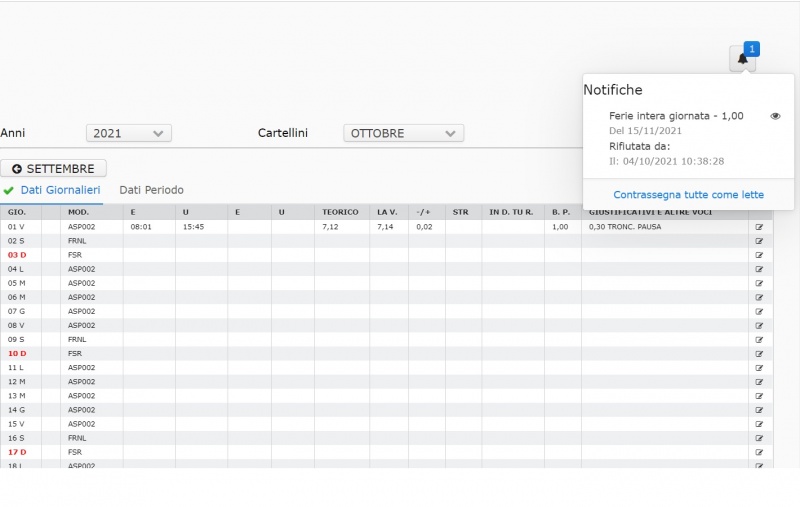
Task: Click edit icon for day 03 D
Action: coord(759,255)
